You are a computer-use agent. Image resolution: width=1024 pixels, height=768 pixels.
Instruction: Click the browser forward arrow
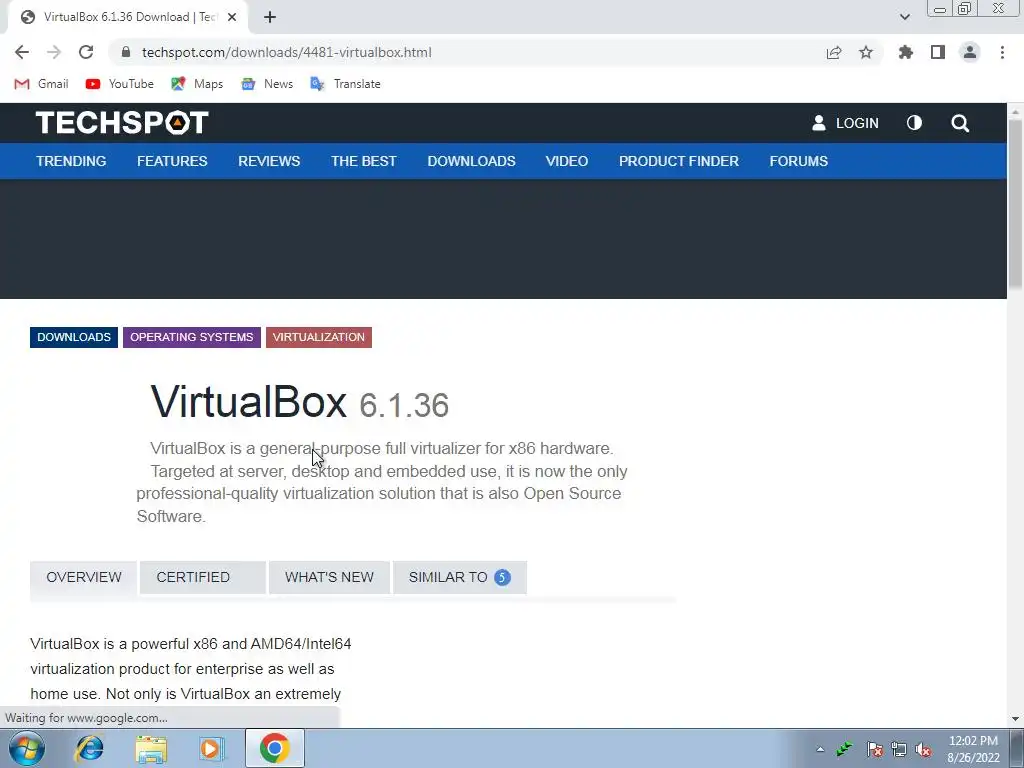54,52
